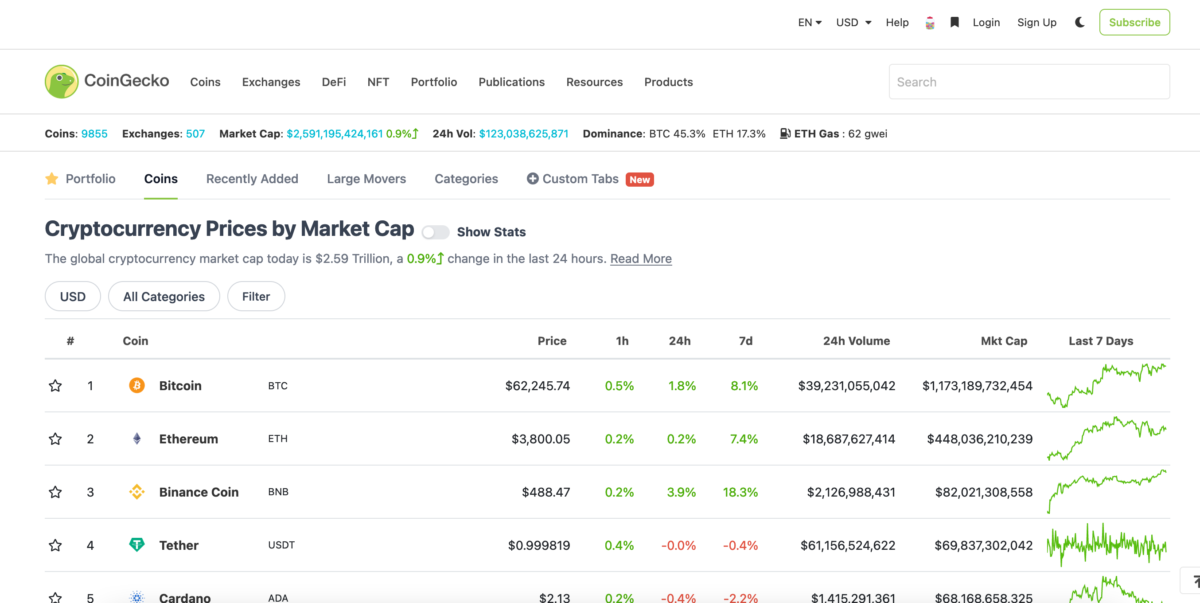1200x603 pixels.
Task: Open the Tether coin name link
Action: coord(179,545)
